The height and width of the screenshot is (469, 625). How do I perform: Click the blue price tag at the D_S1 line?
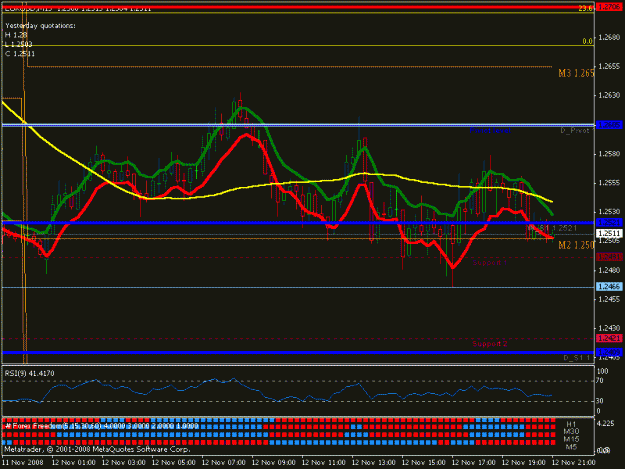(x=609, y=352)
